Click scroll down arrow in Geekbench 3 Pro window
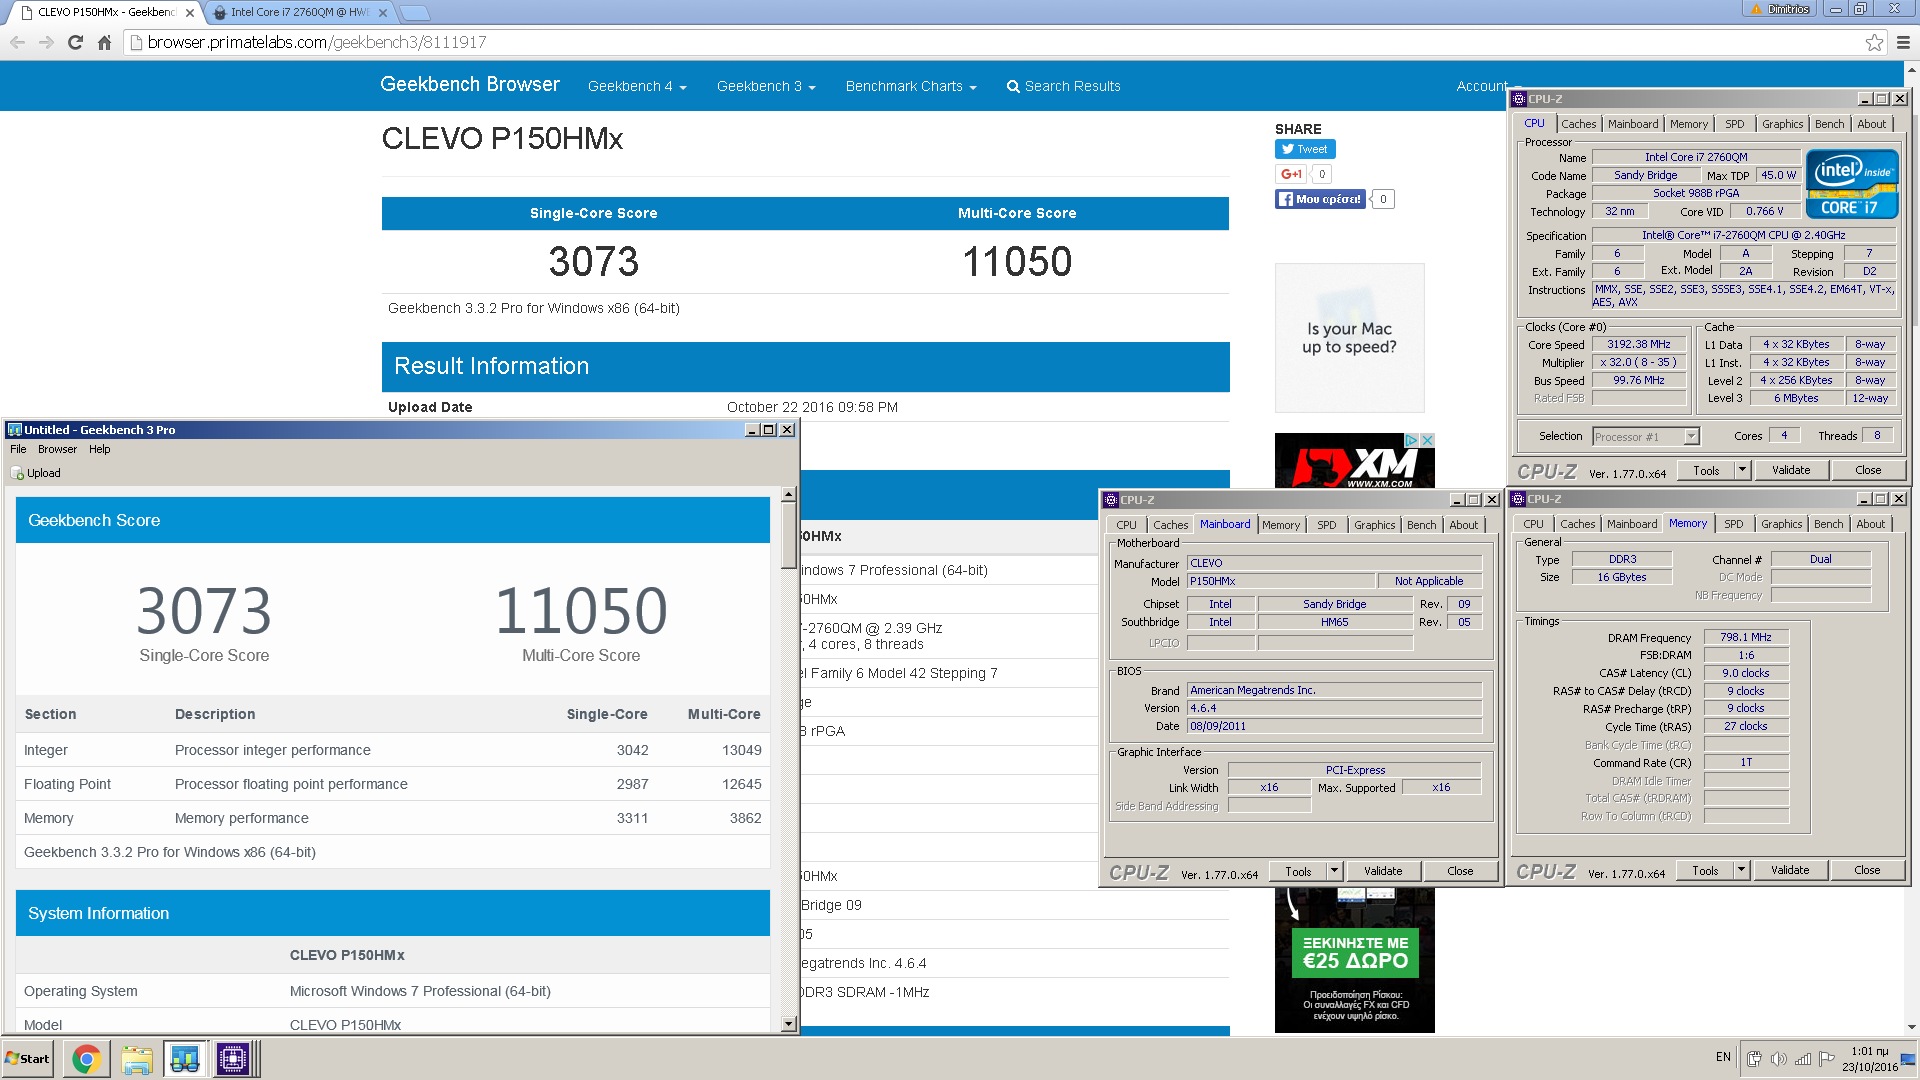 (x=788, y=1024)
